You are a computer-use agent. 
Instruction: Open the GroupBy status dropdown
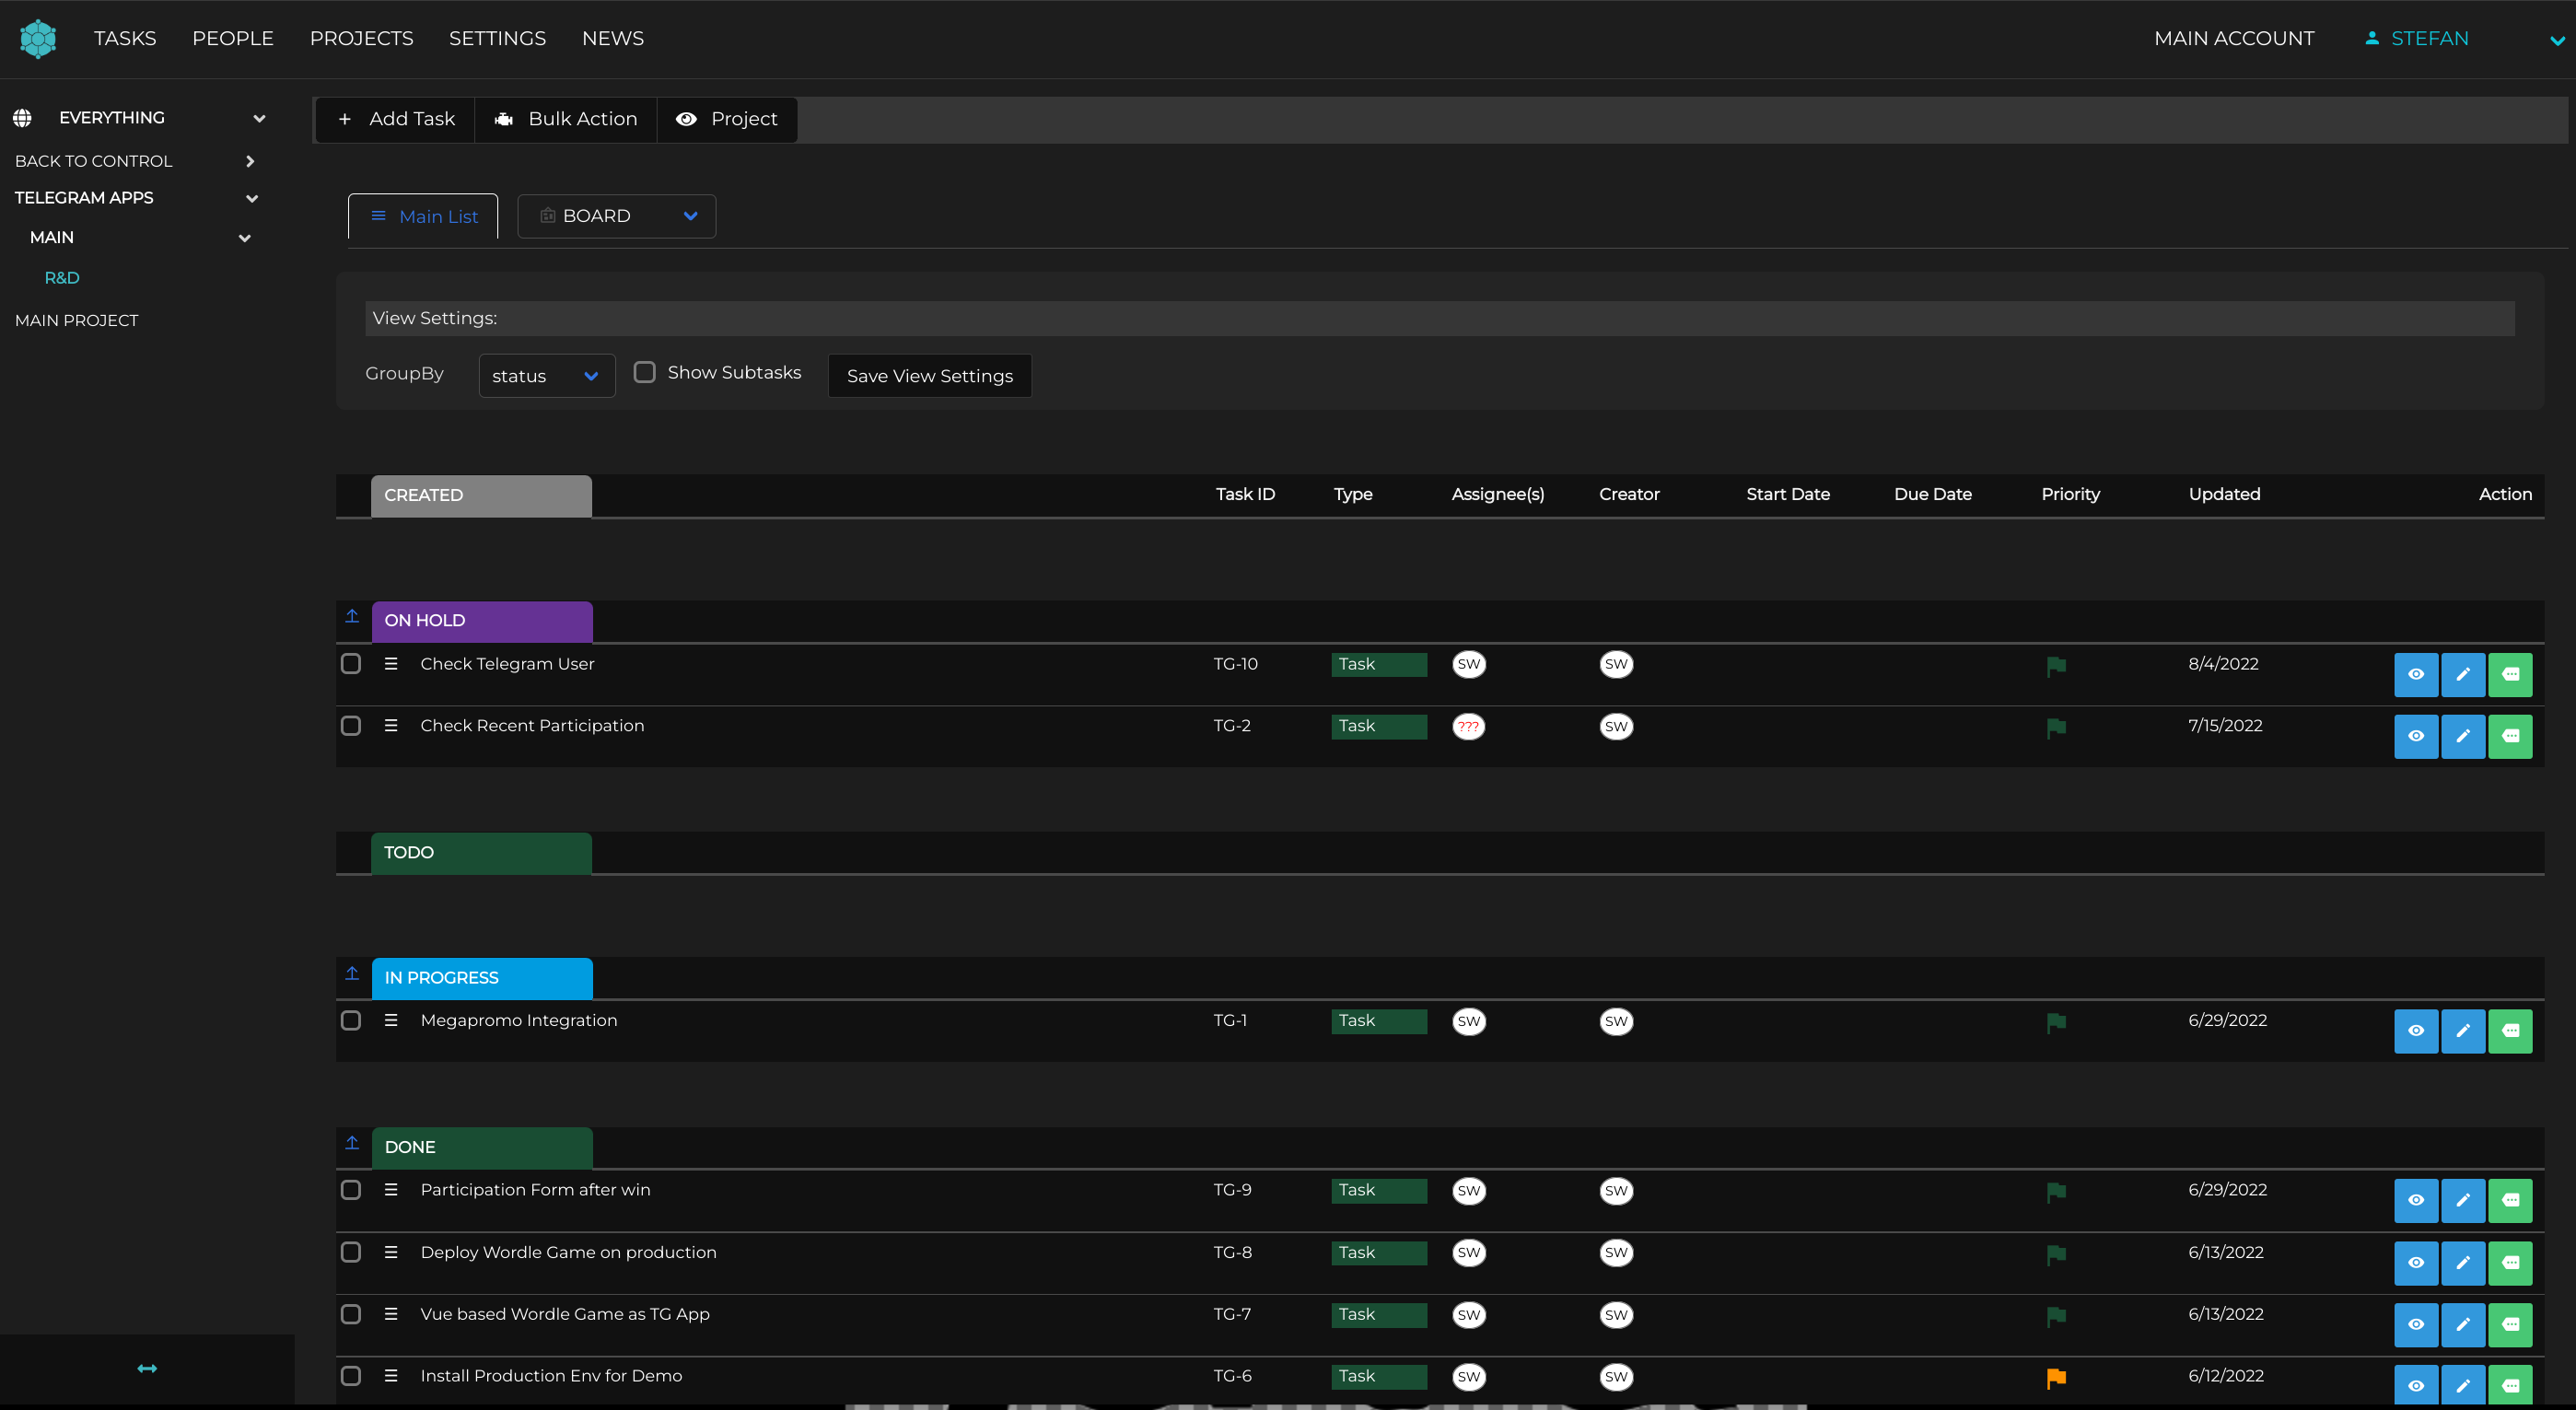546,376
